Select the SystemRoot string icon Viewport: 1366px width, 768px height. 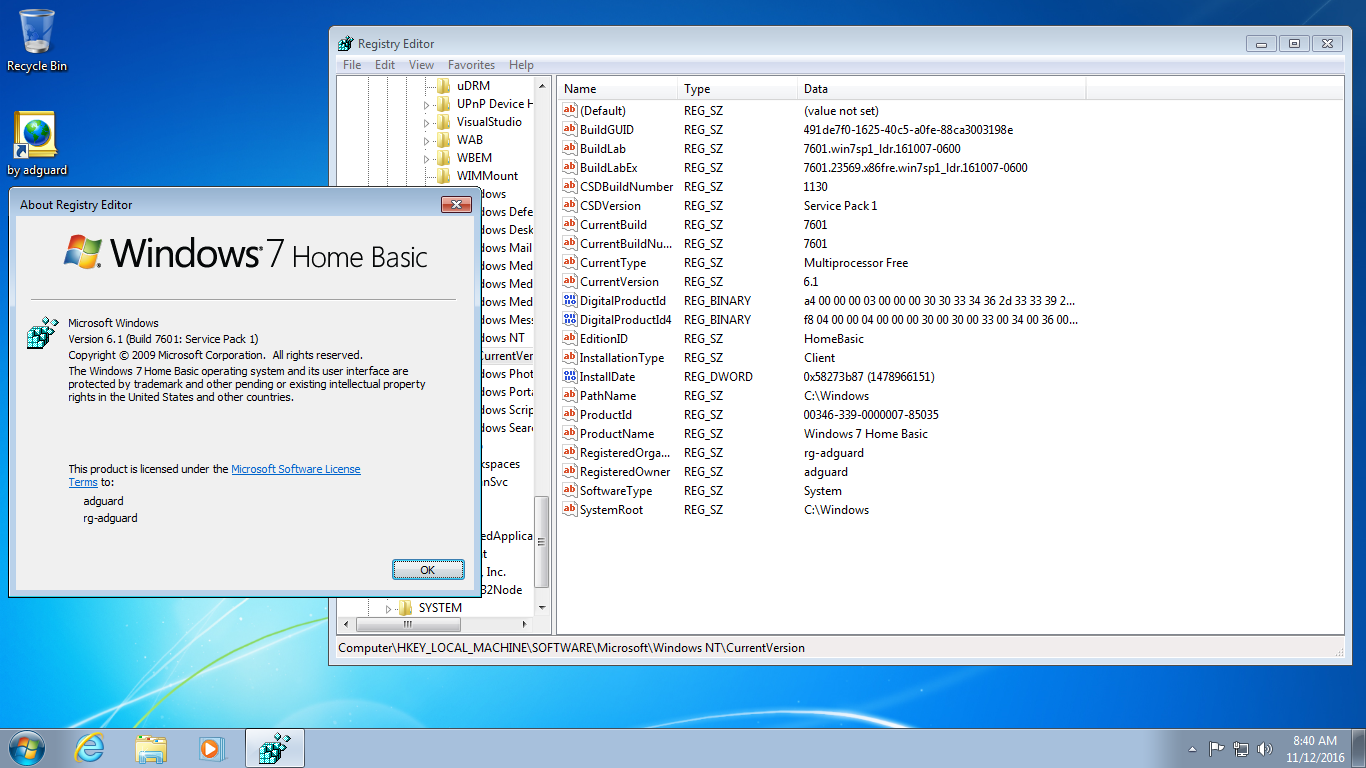(570, 510)
